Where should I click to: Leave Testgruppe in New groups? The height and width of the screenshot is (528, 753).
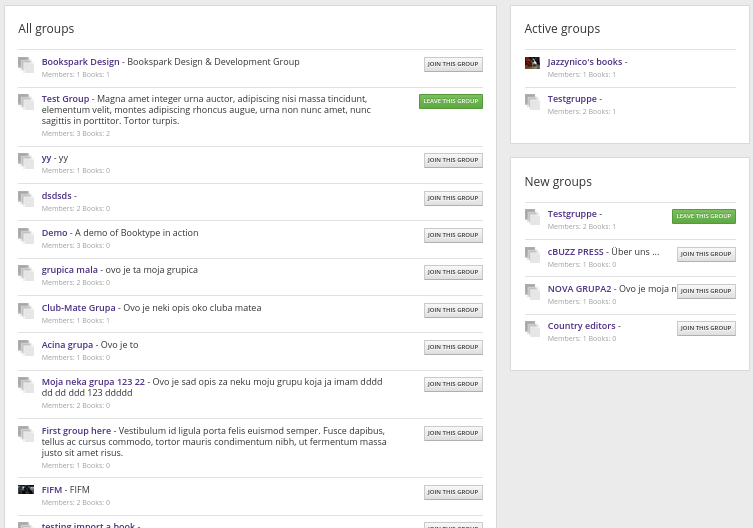(x=704, y=216)
